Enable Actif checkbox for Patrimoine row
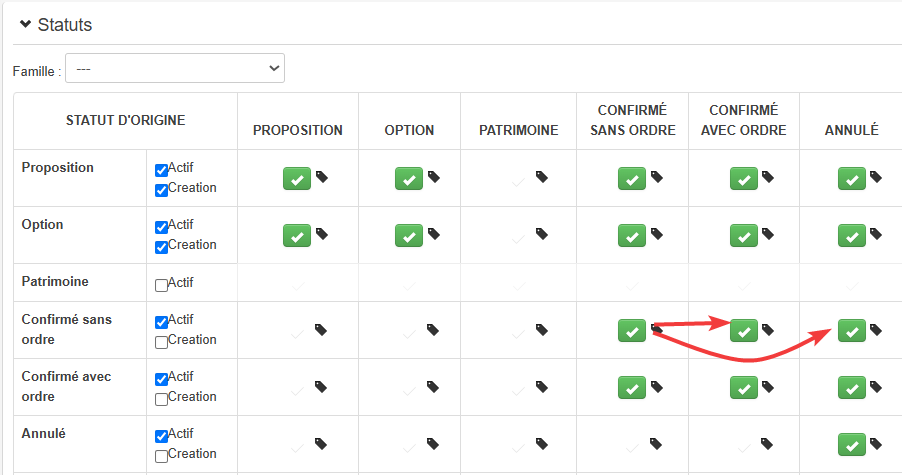The height and width of the screenshot is (475, 902). click(x=161, y=285)
